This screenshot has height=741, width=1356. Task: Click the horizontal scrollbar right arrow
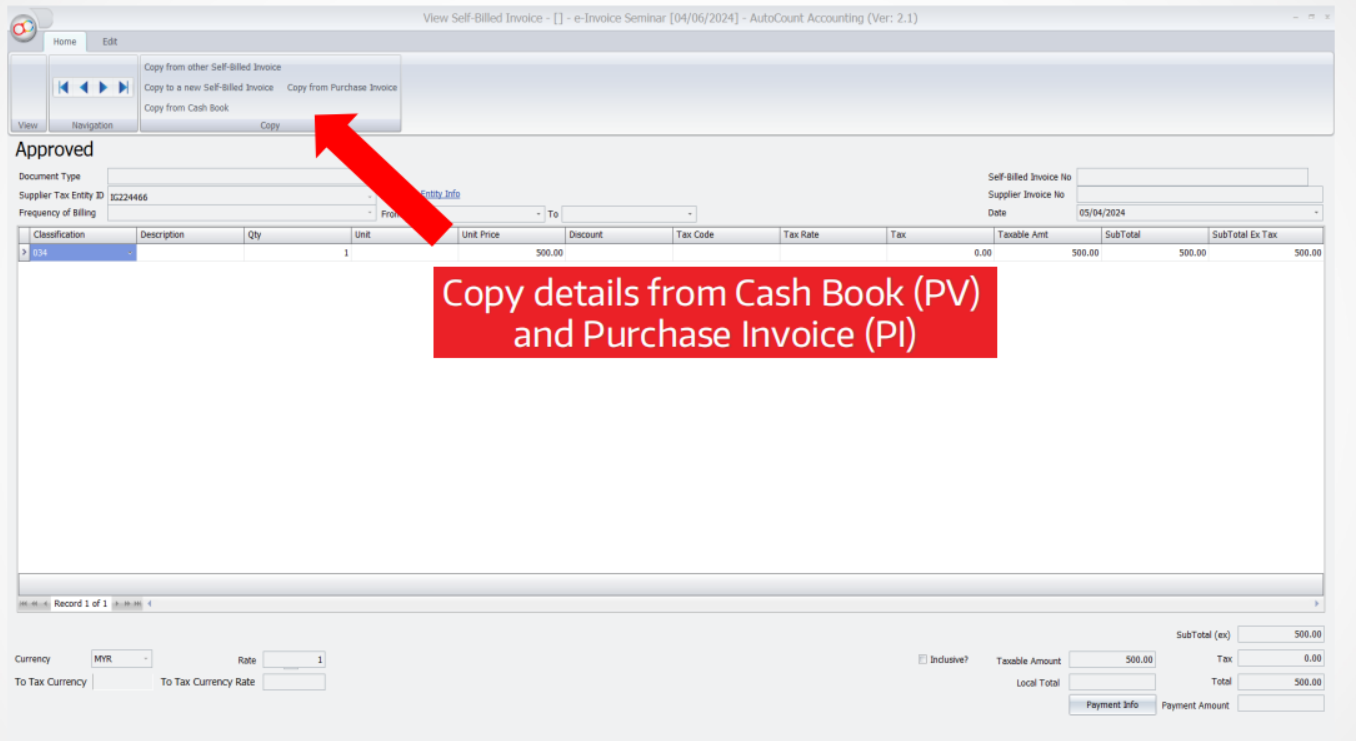(1316, 604)
